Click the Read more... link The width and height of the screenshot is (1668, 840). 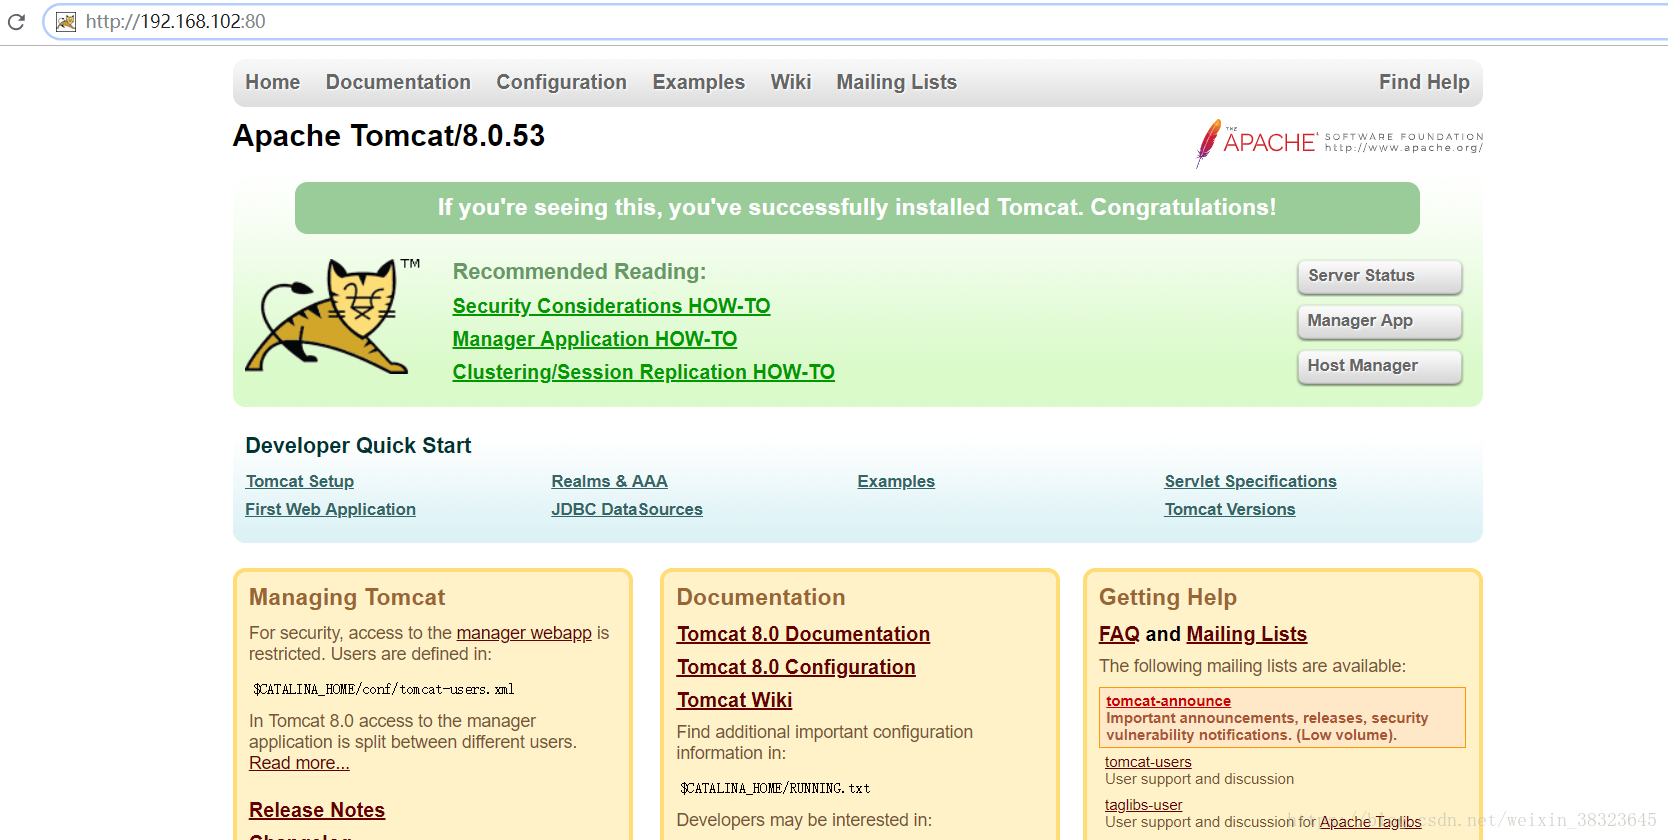tap(299, 763)
